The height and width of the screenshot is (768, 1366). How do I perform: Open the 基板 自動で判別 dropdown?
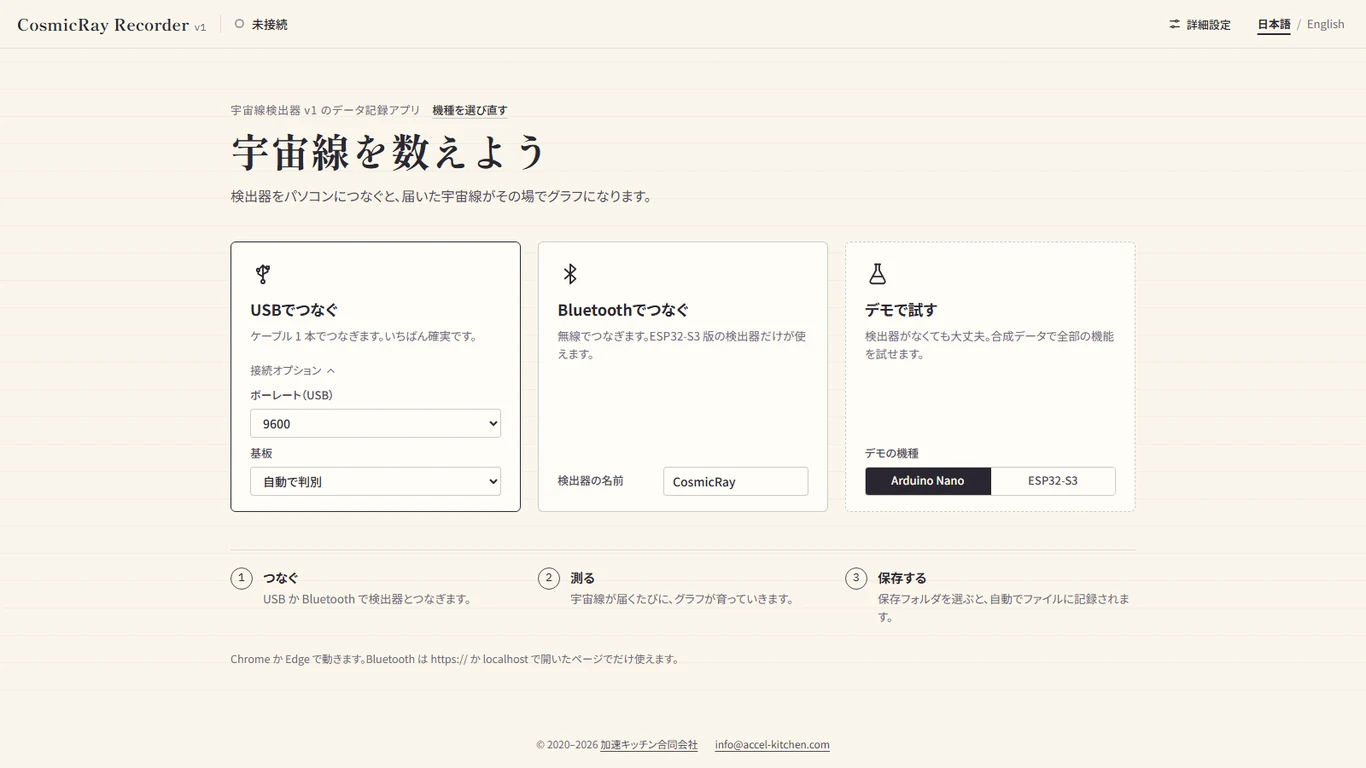coord(375,481)
